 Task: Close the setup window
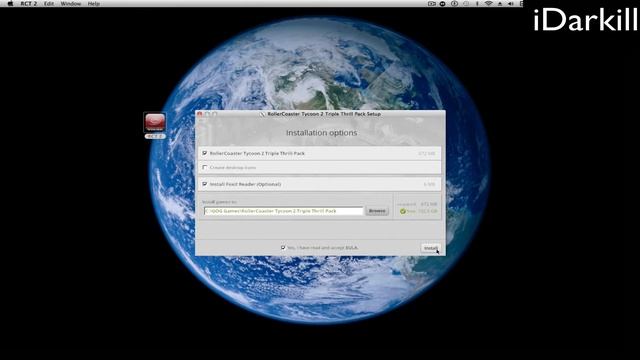[200, 114]
